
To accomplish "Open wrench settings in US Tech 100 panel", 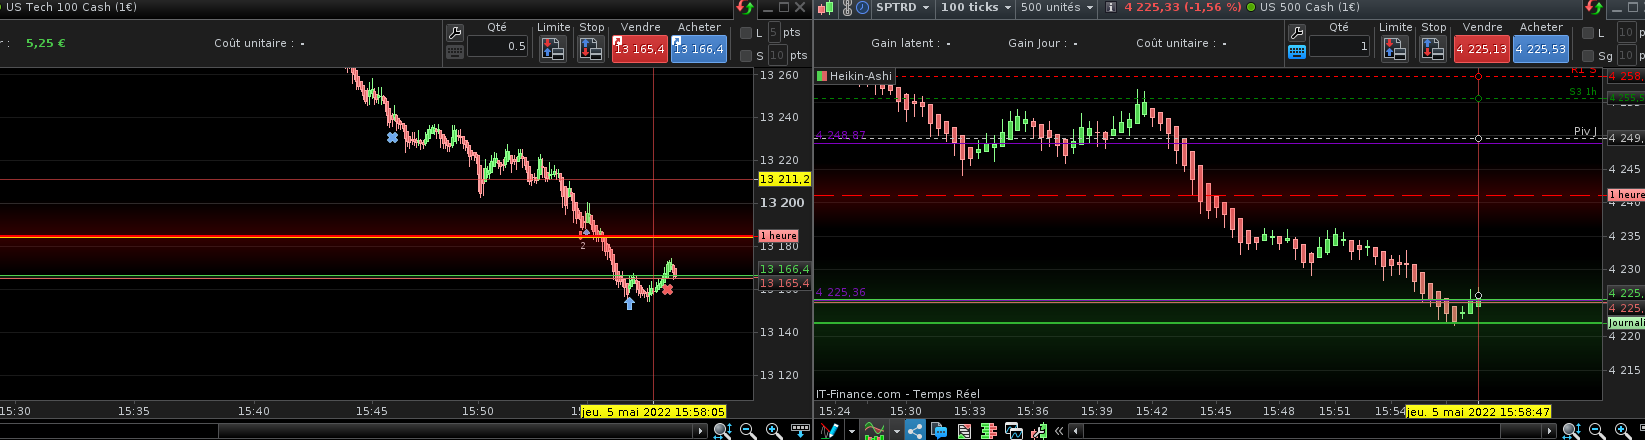I will point(455,32).
